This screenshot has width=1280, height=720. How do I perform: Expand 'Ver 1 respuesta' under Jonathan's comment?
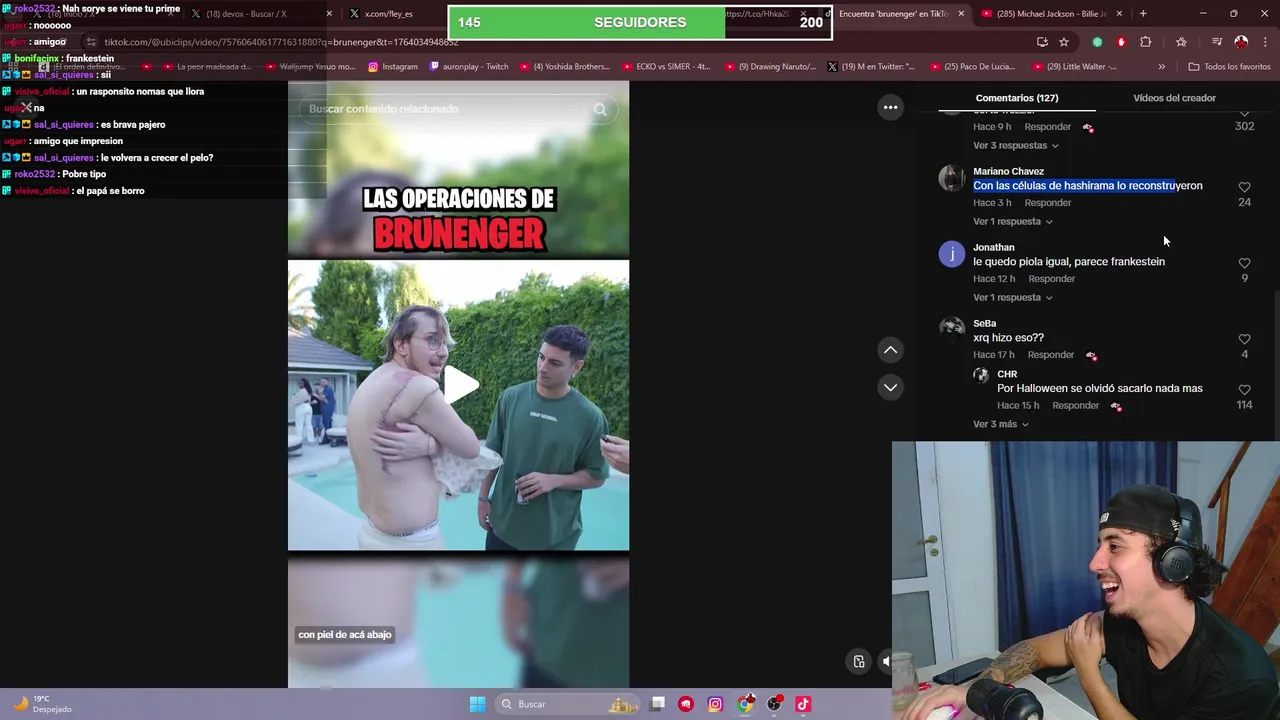pos(1013,298)
